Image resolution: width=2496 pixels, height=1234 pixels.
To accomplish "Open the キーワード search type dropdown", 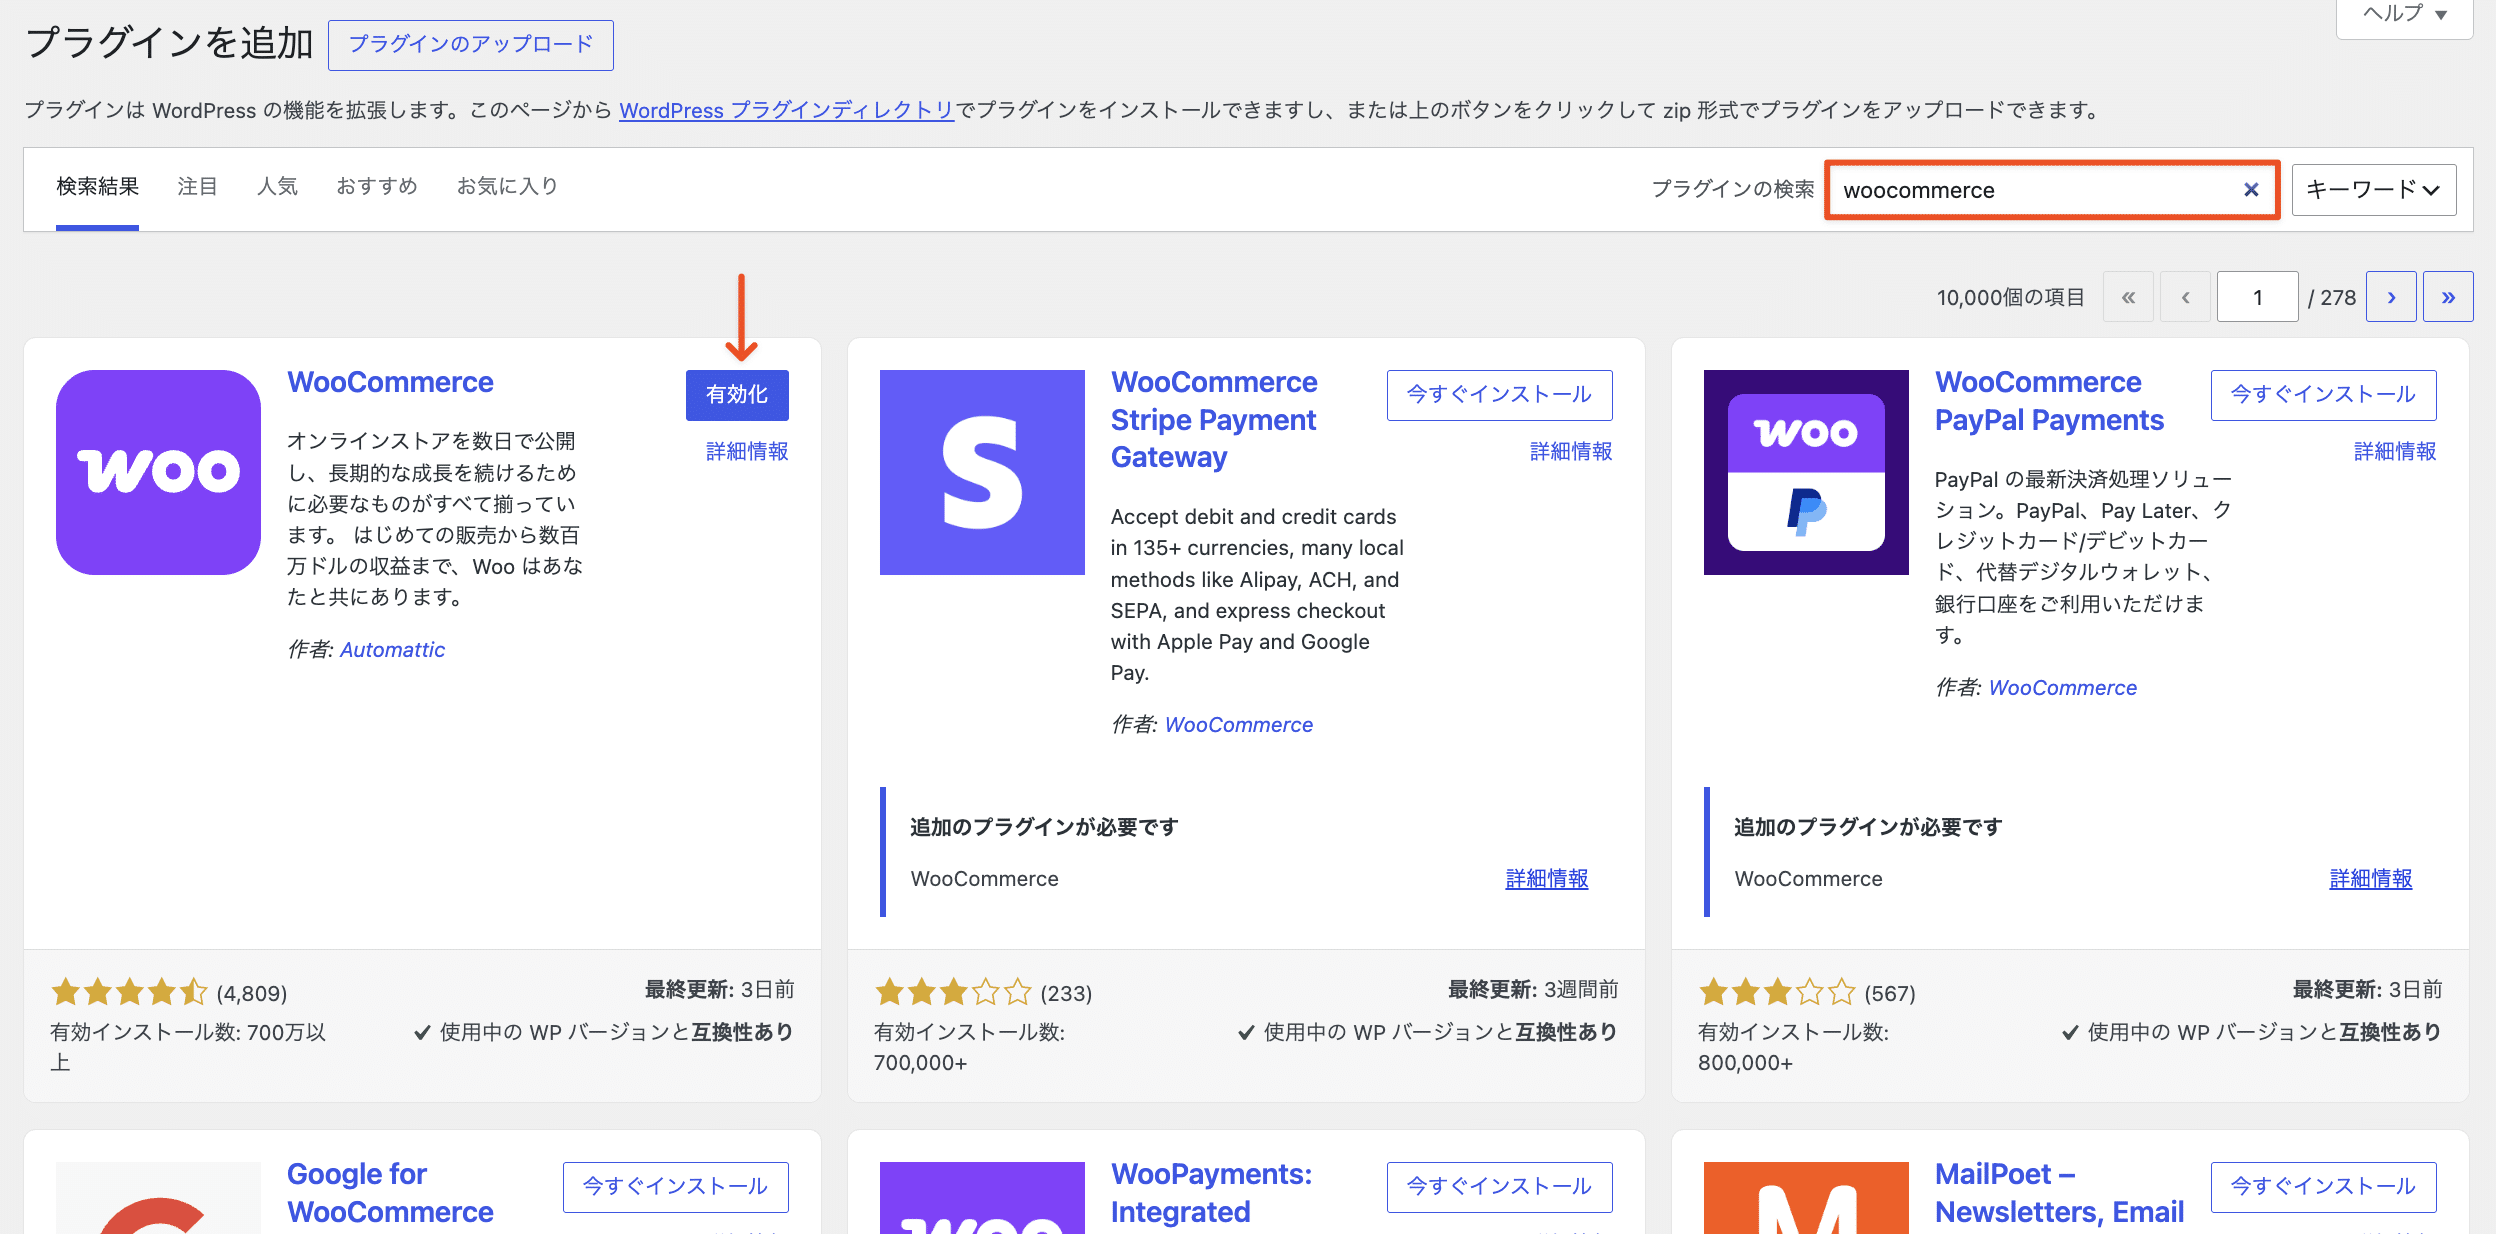I will [2373, 190].
